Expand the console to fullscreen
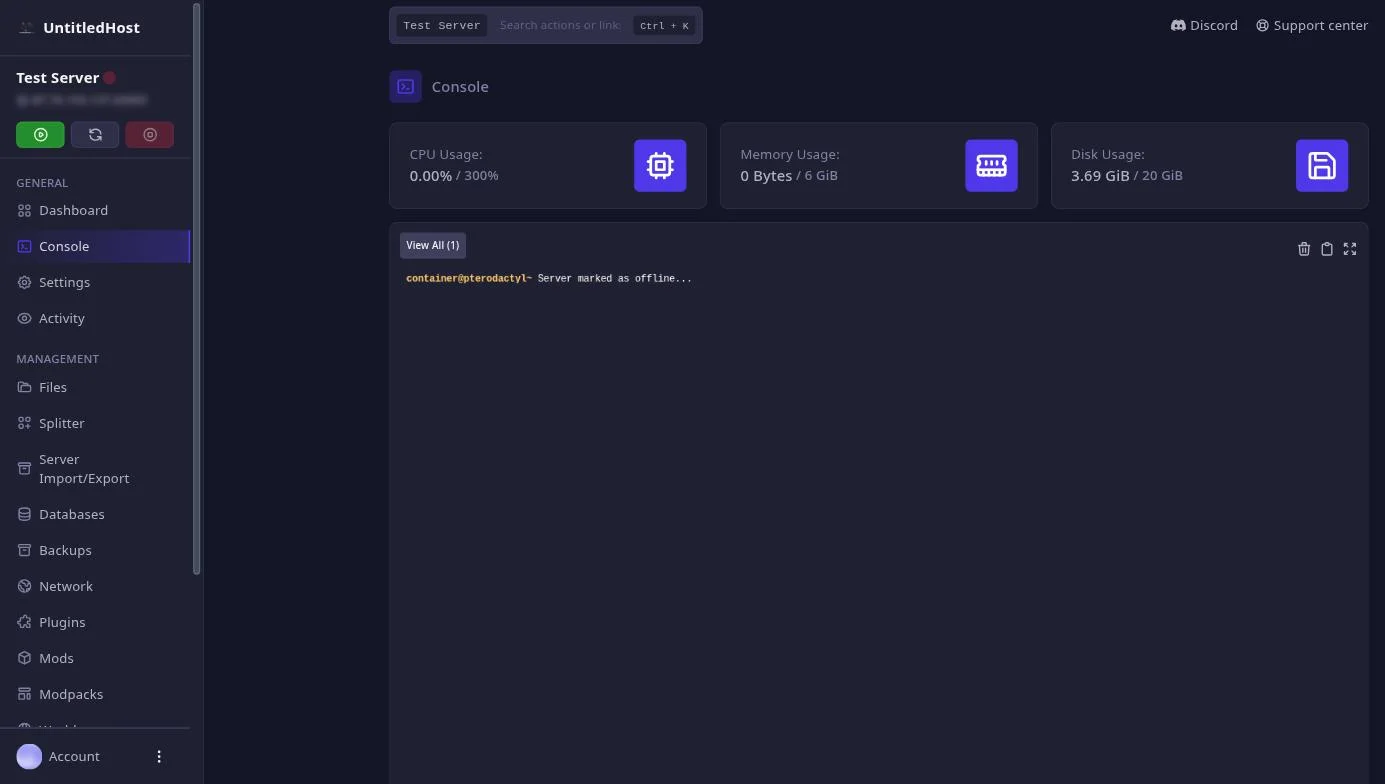1385x784 pixels. (x=1350, y=249)
